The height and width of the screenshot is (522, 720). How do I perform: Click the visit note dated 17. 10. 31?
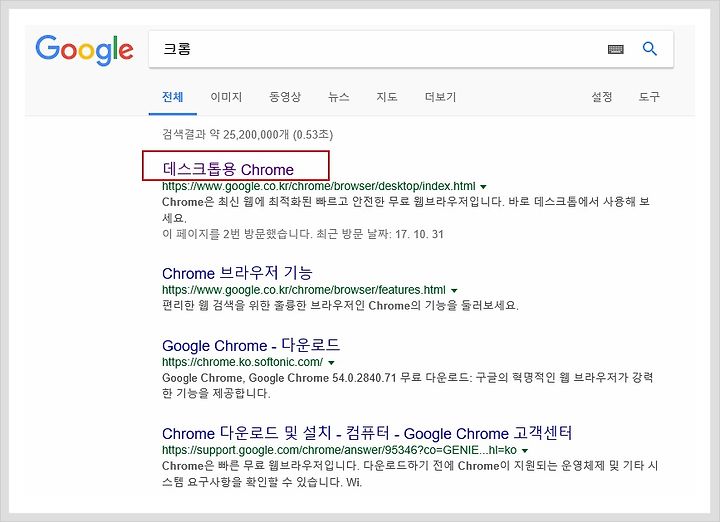(x=303, y=234)
